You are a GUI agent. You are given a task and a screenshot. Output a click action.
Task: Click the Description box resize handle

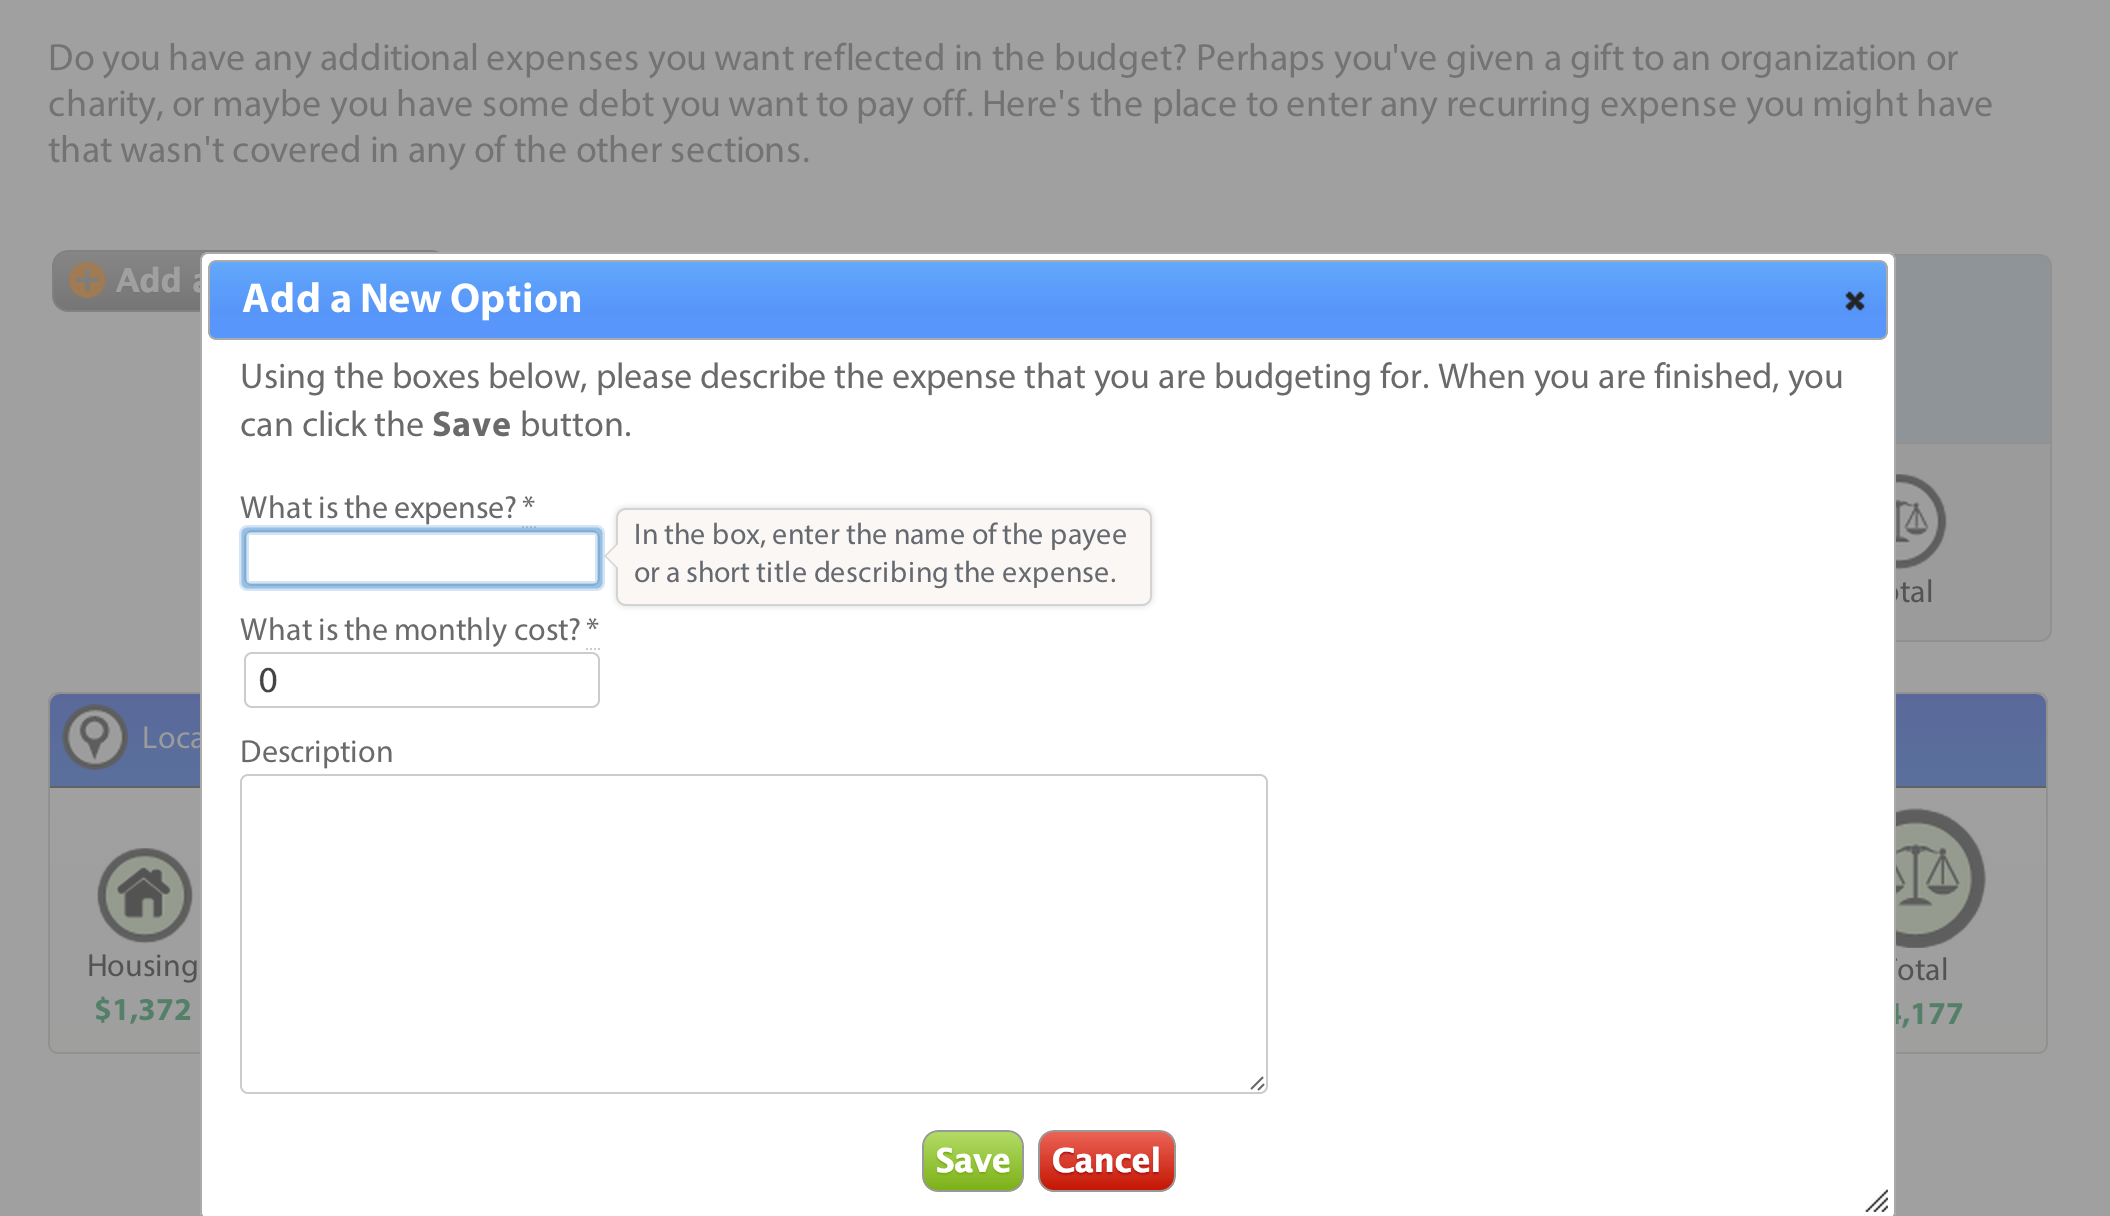(1258, 1083)
